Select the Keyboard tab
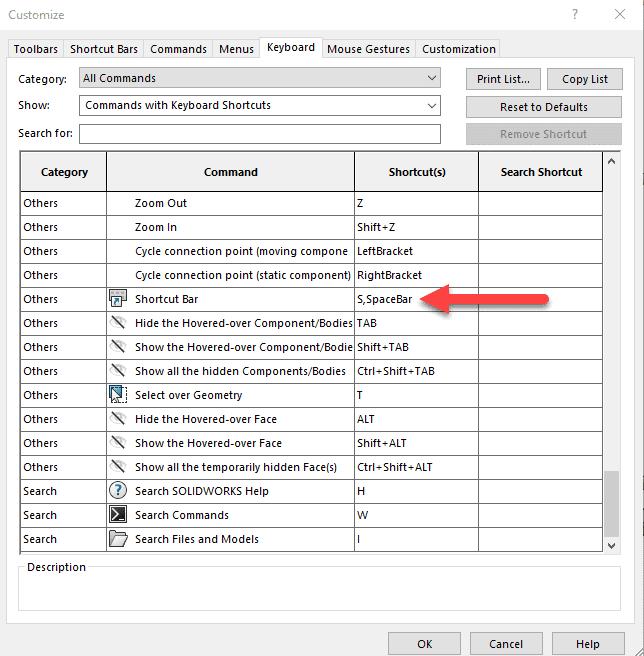The width and height of the screenshot is (644, 656). coord(291,47)
